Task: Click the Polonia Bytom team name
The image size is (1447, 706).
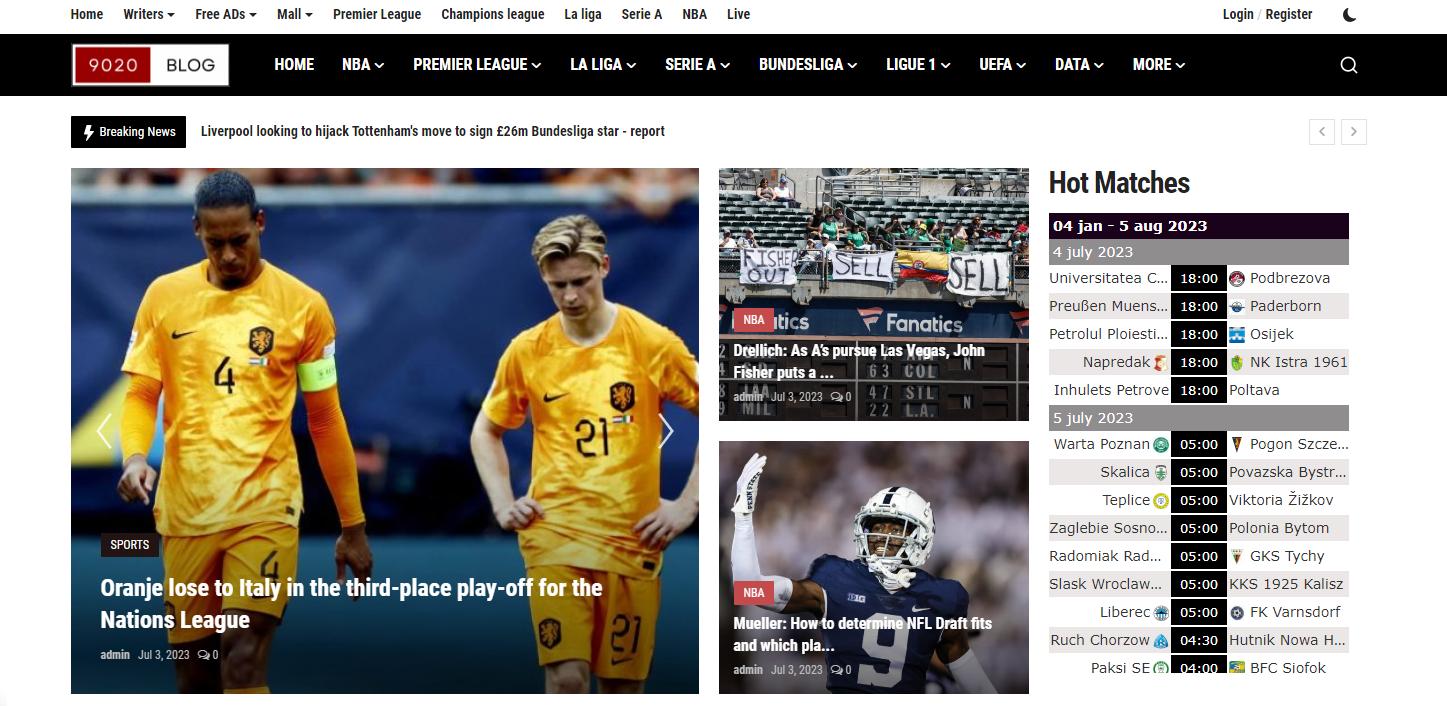Action: (1279, 528)
